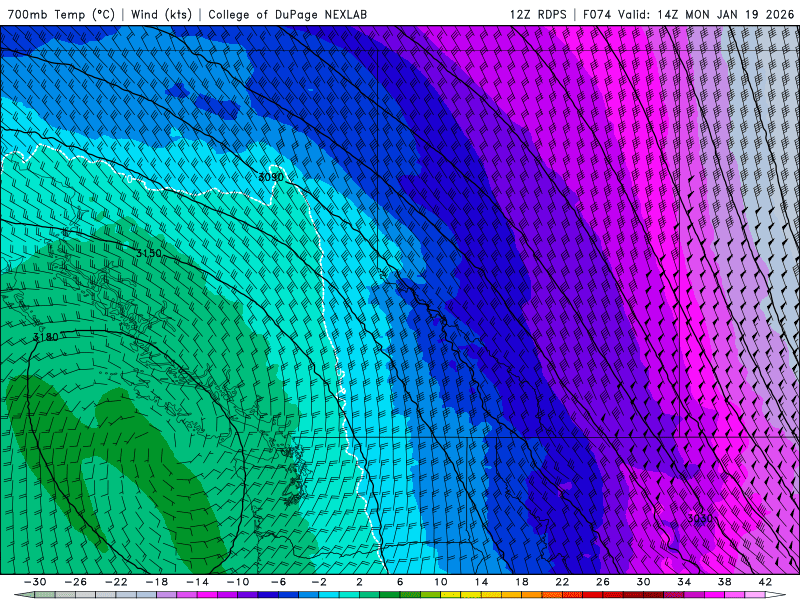Image resolution: width=800 pixels, height=600 pixels.
Task: Pick the red segment of the temperature color bar
Action: pyautogui.click(x=592, y=595)
